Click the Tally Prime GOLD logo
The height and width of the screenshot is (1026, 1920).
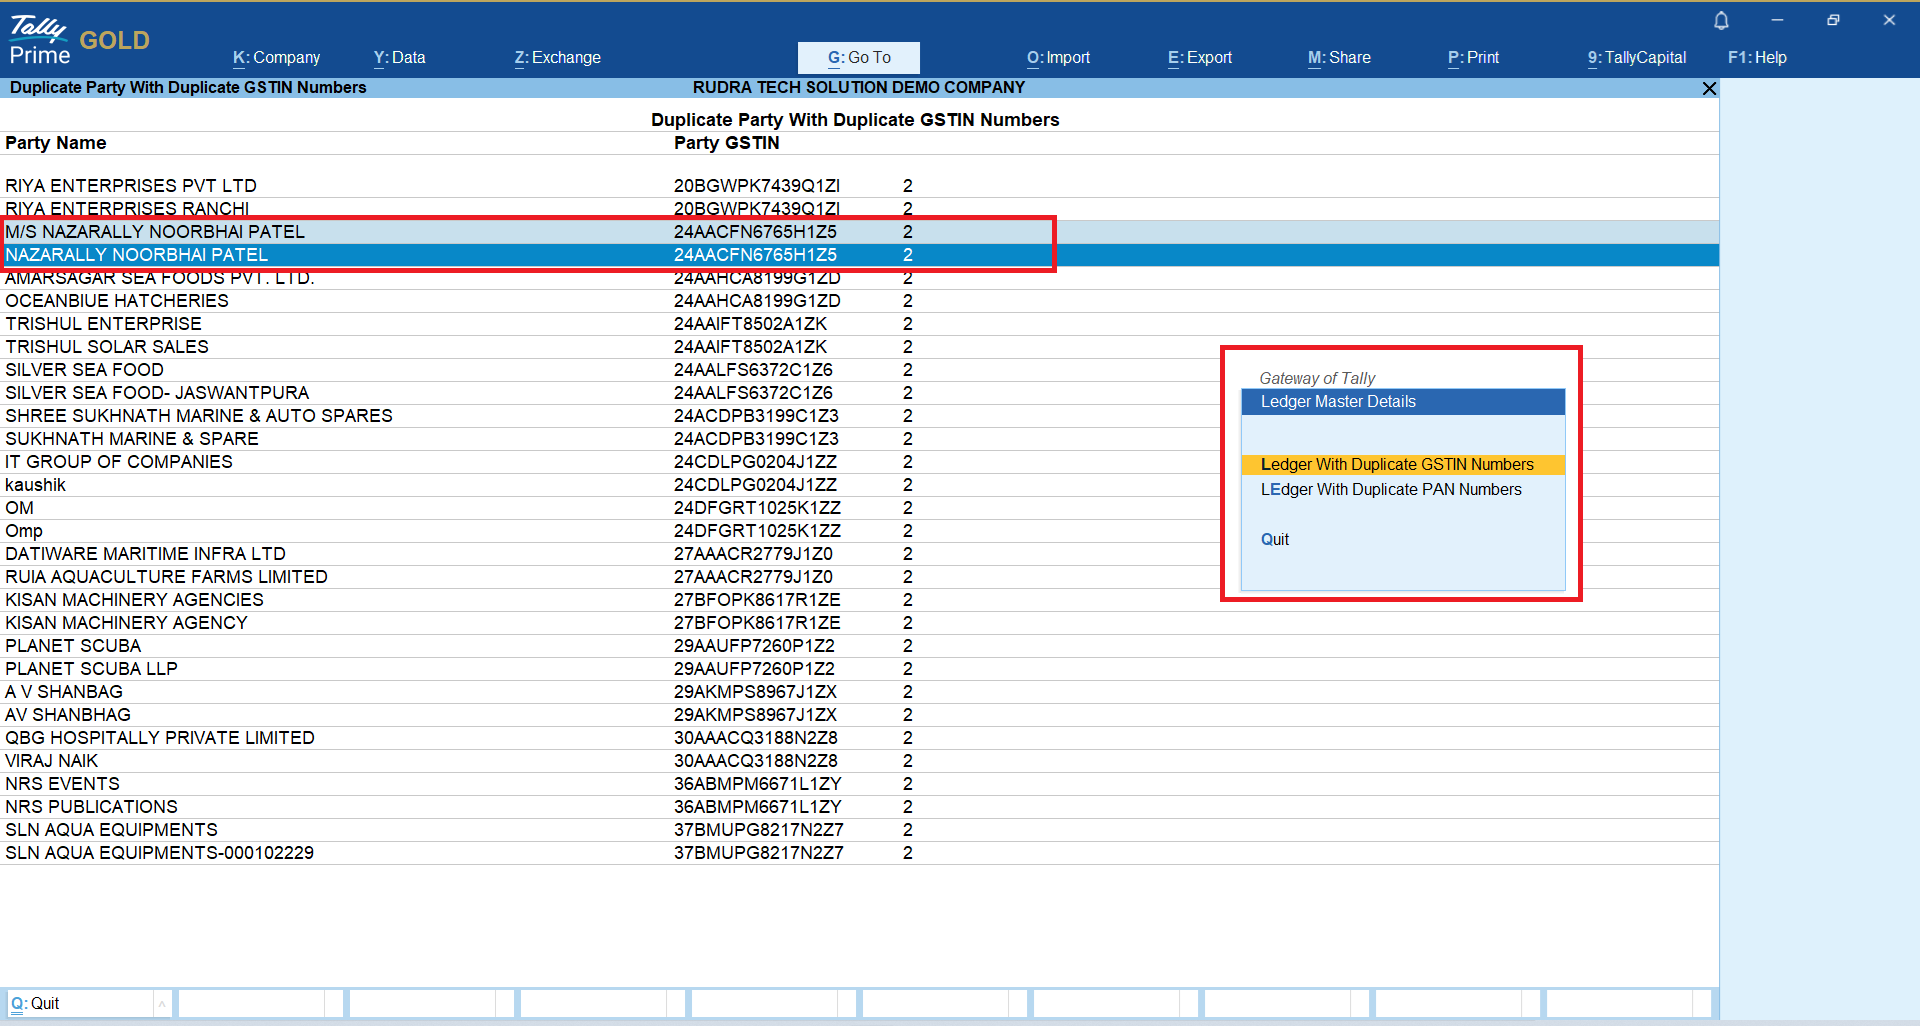pos(79,41)
